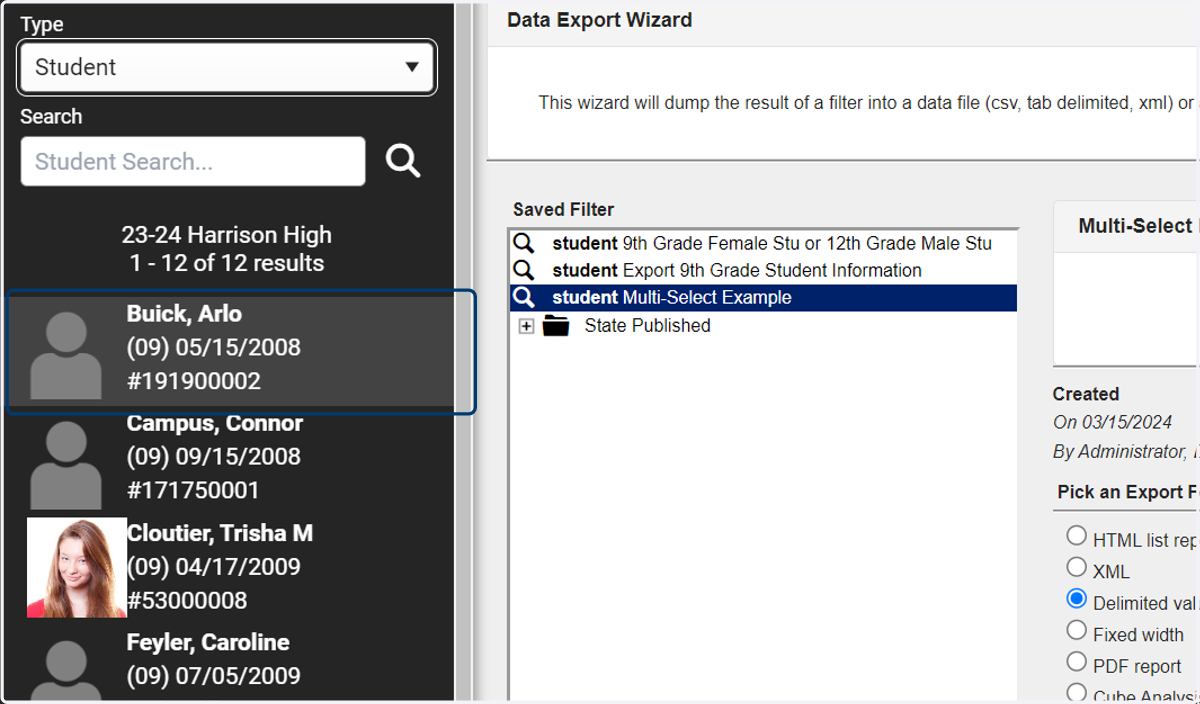Click Feyler, Caroline's placeholder avatar
1200x704 pixels.
coord(66,672)
